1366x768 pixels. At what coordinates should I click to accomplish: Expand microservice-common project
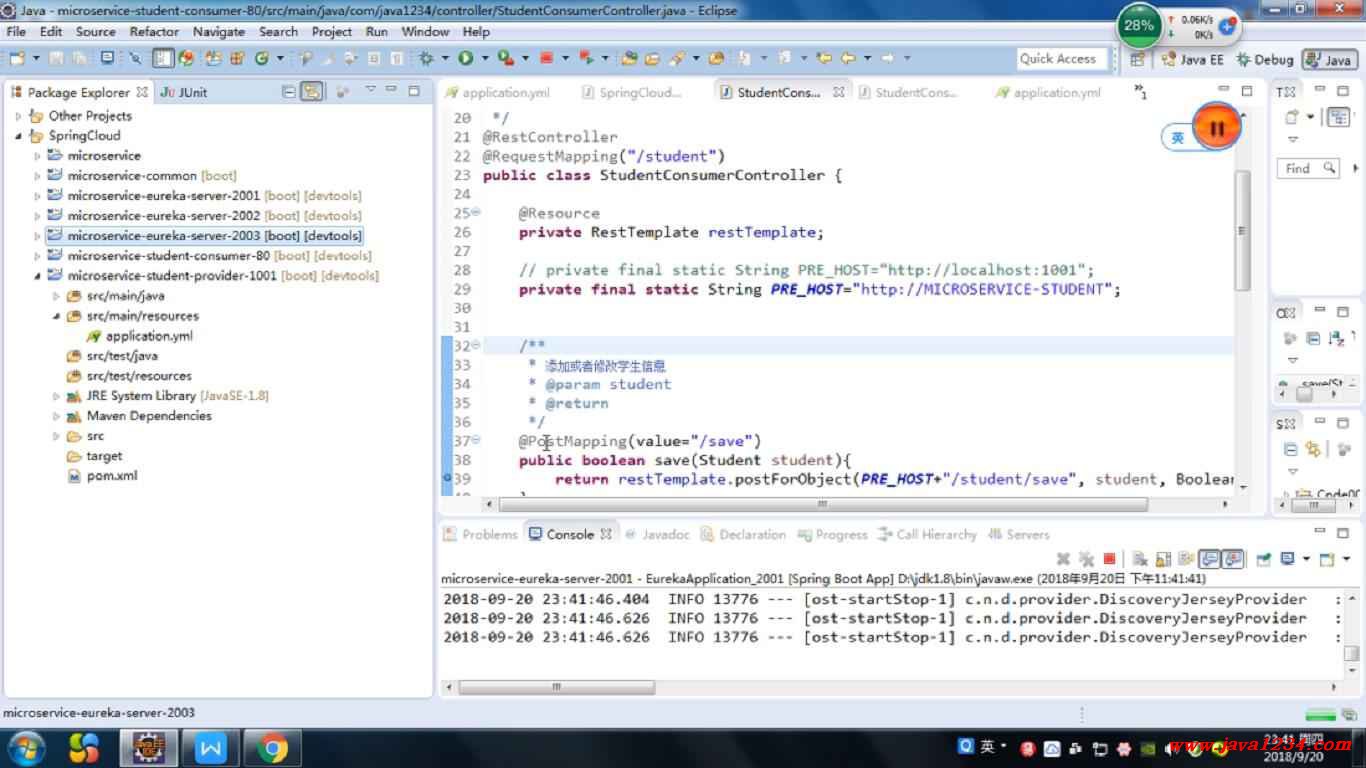(x=38, y=176)
